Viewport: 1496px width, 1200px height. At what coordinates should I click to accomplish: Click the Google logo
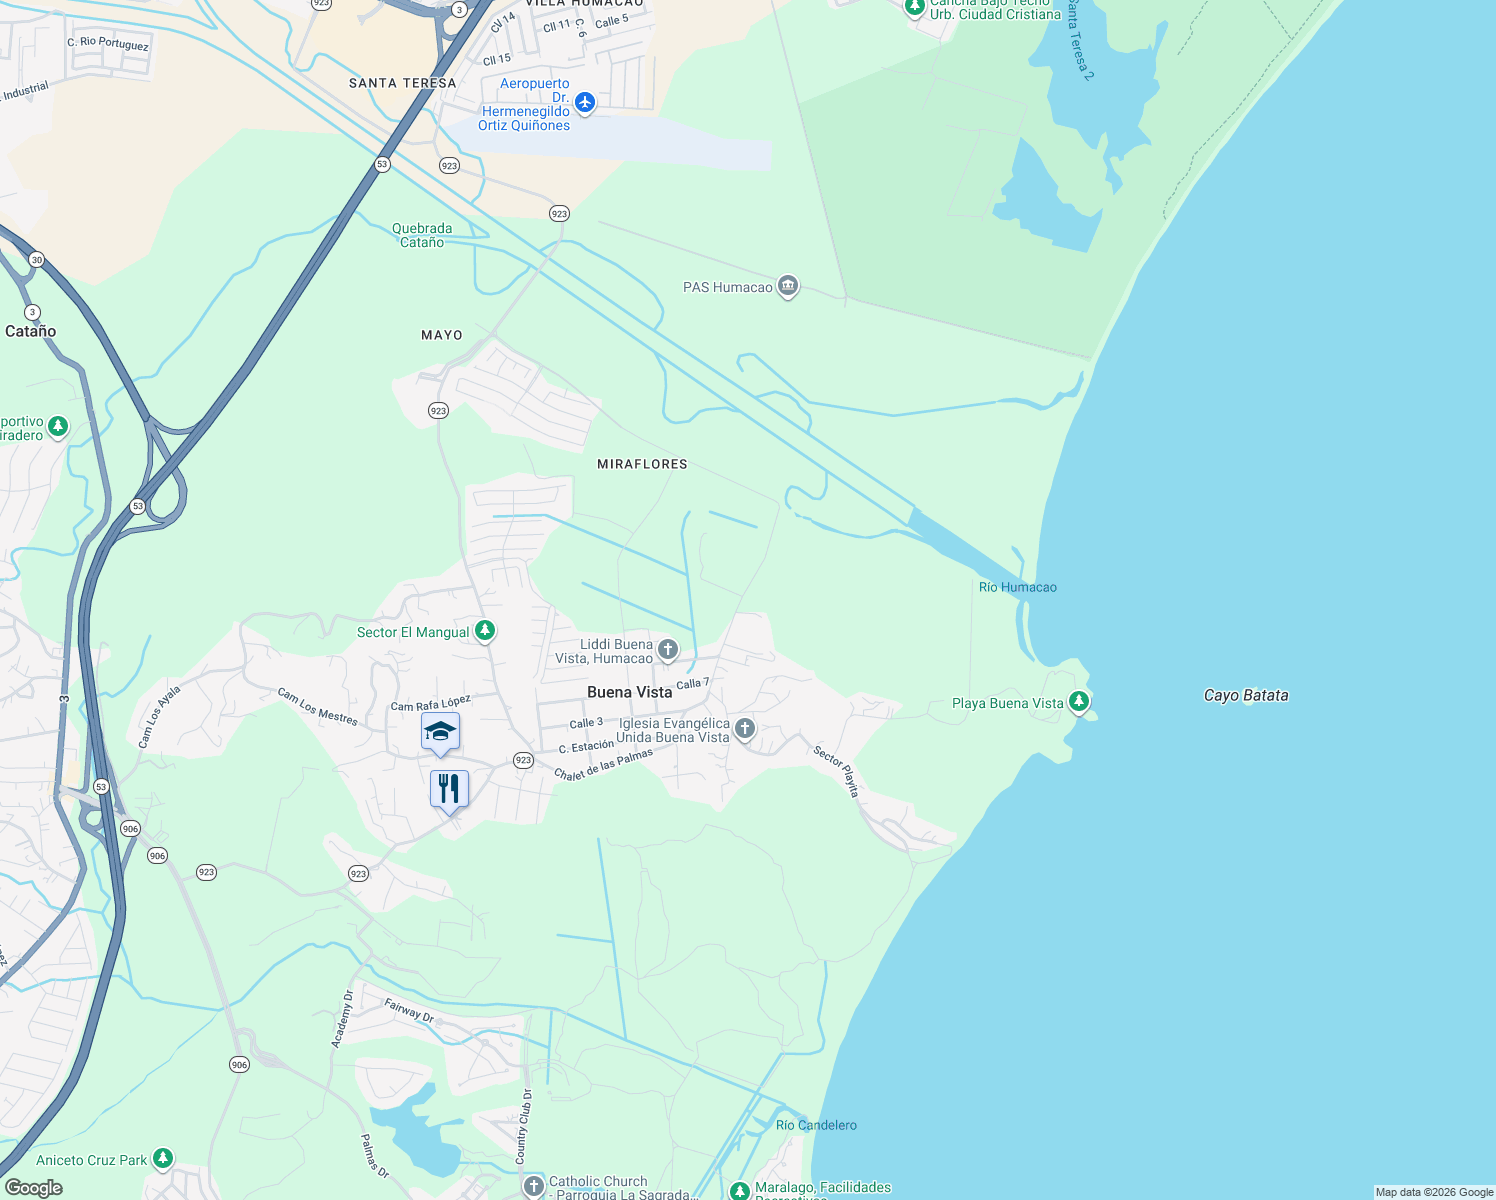(x=34, y=1188)
